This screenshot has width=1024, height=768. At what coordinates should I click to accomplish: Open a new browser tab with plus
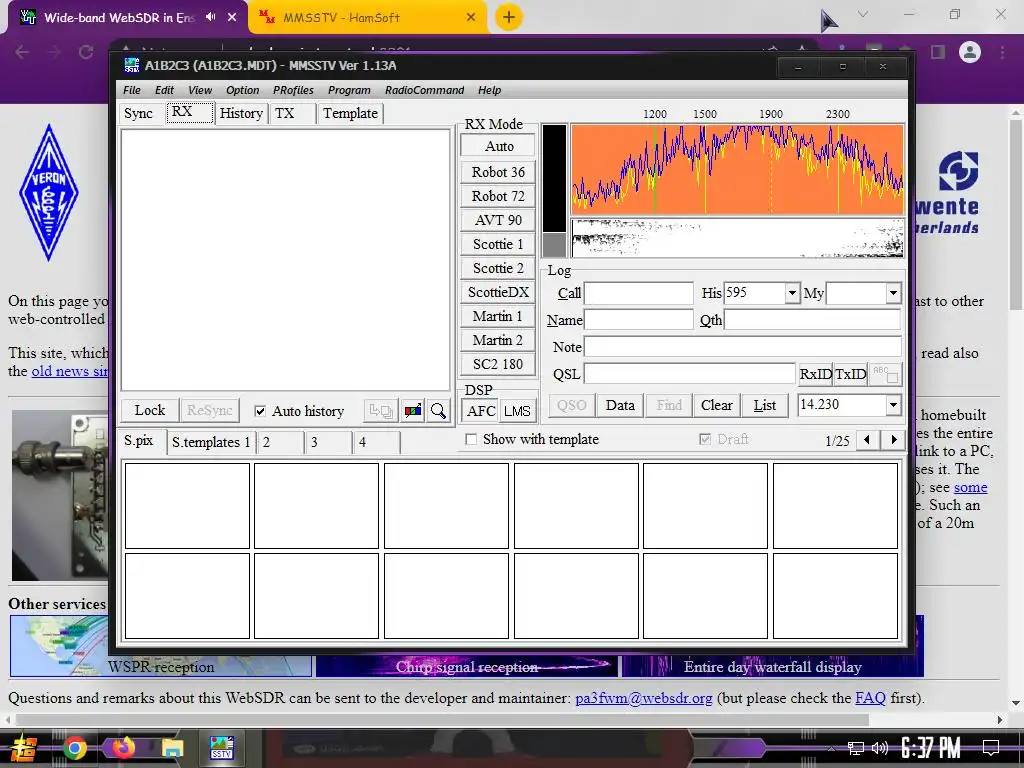point(509,17)
